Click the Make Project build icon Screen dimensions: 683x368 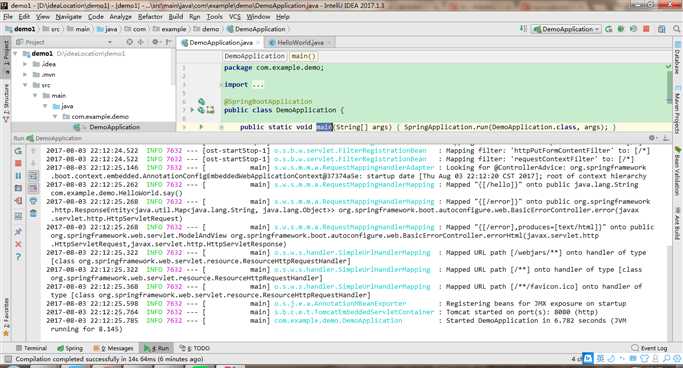523,29
